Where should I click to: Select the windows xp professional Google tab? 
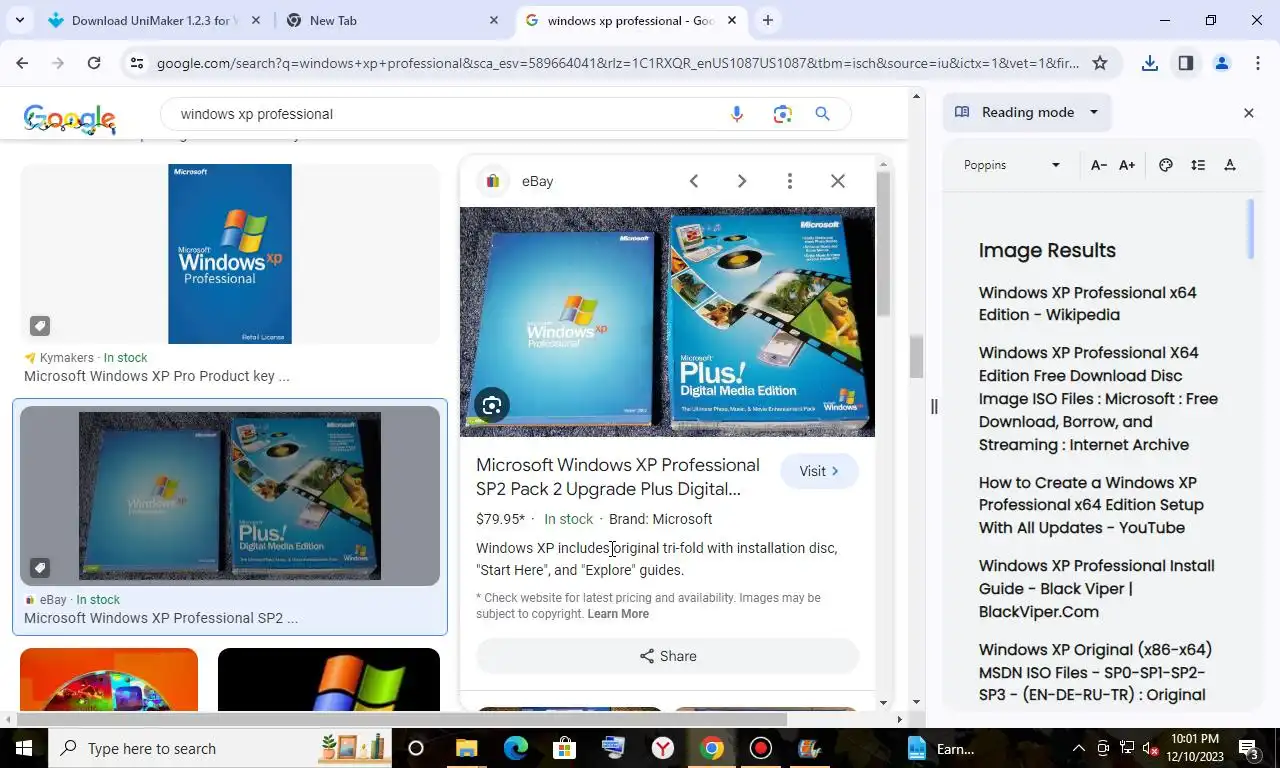[632, 20]
